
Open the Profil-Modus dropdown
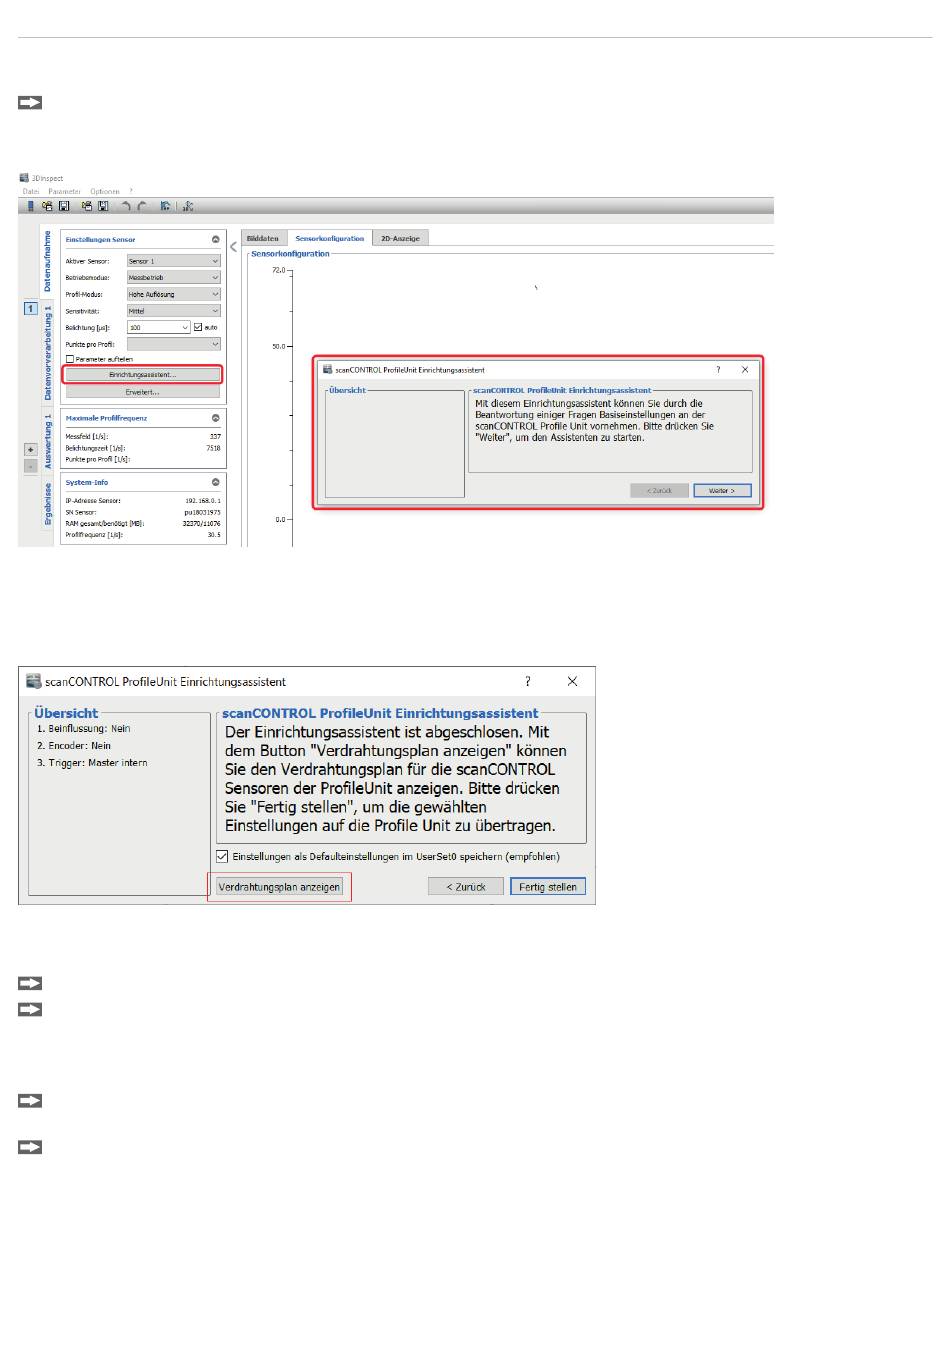(x=173, y=294)
